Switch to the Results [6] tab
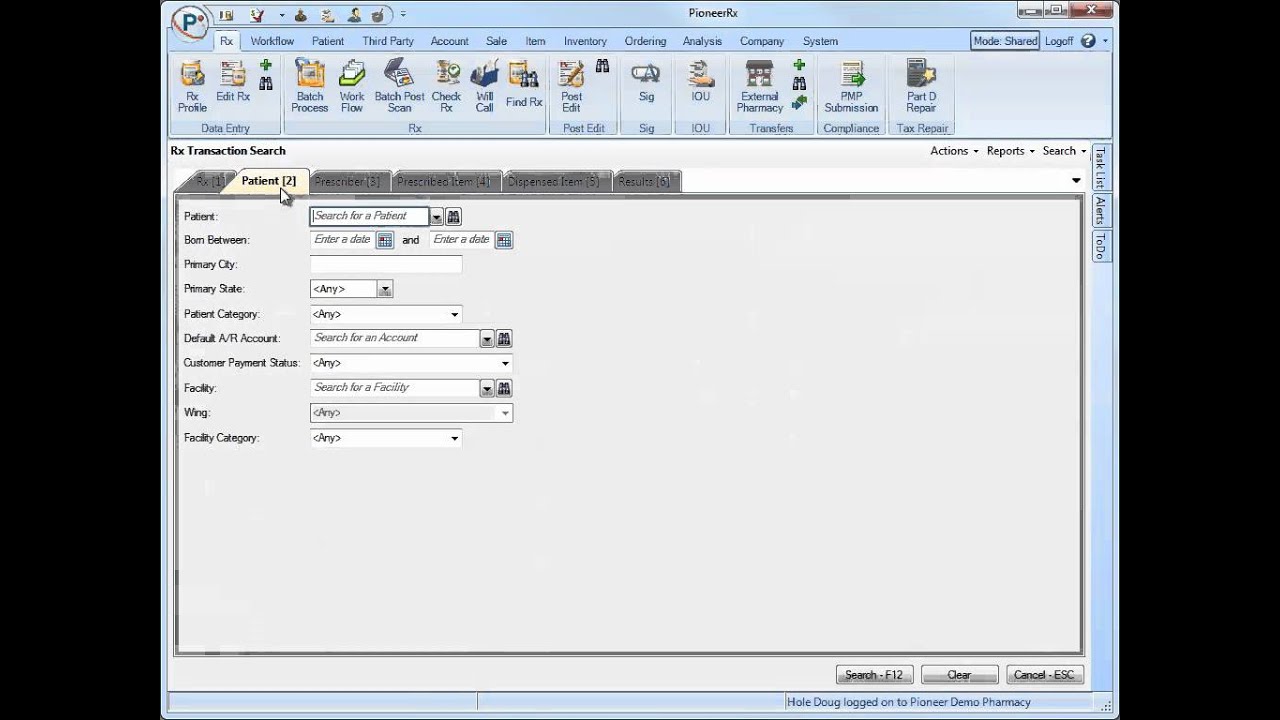The image size is (1280, 720). tap(644, 182)
